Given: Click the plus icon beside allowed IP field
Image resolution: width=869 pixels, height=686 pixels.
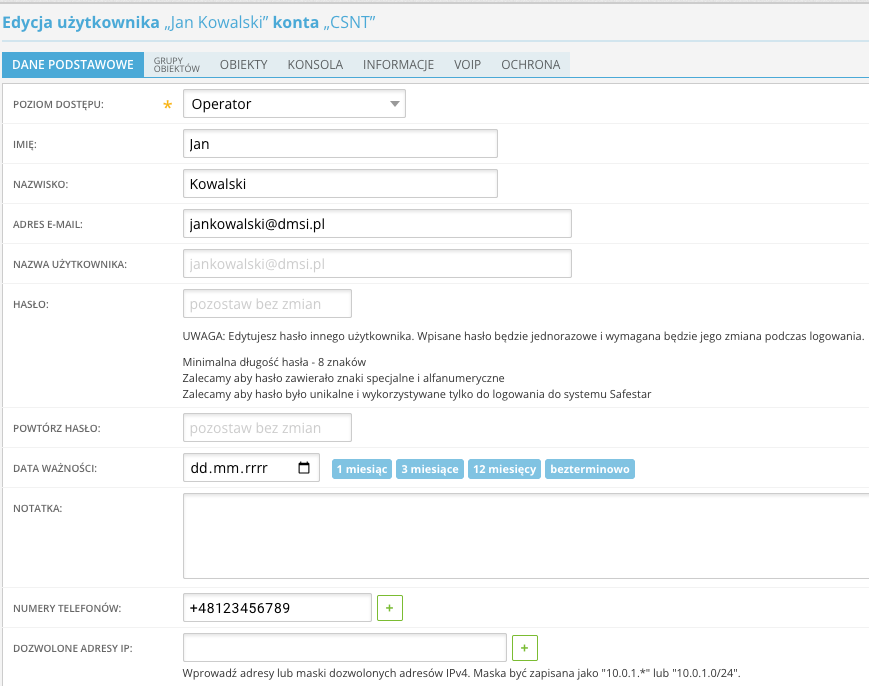Looking at the screenshot, I should pyautogui.click(x=524, y=647).
